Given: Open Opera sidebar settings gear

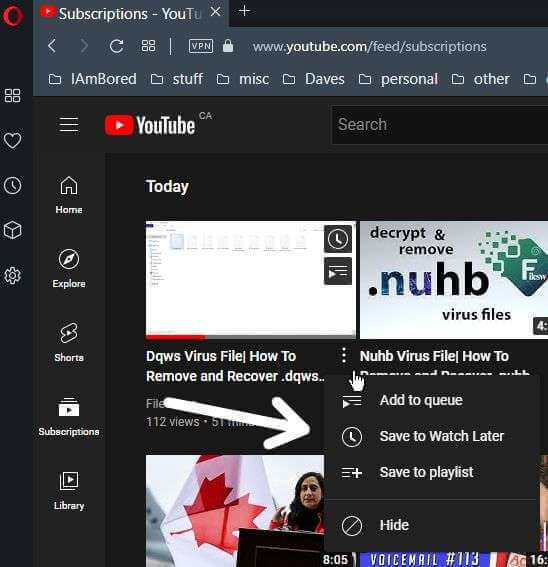Looking at the screenshot, I should [12, 276].
